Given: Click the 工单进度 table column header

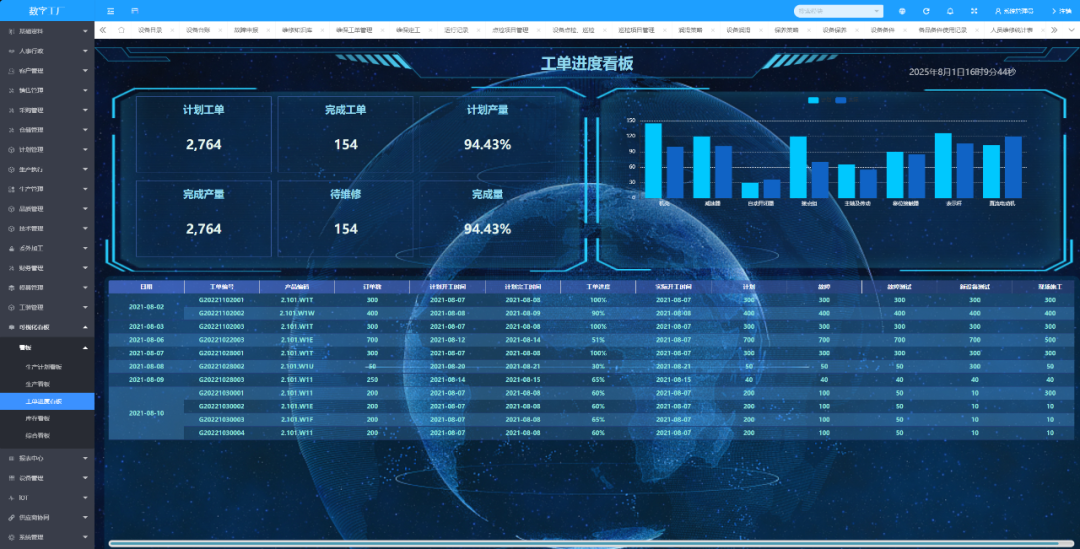Looking at the screenshot, I should pyautogui.click(x=598, y=287).
